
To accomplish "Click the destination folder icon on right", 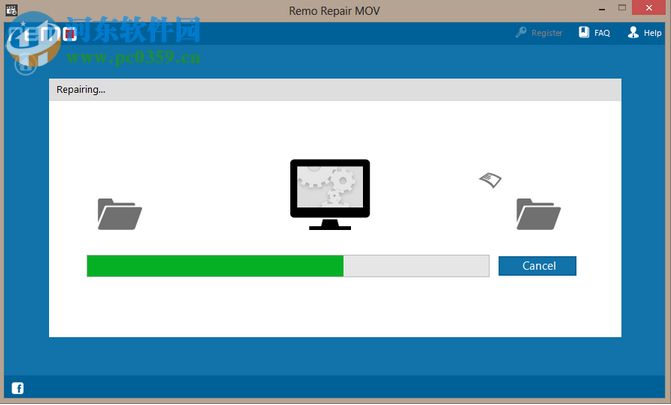I will 538,214.
